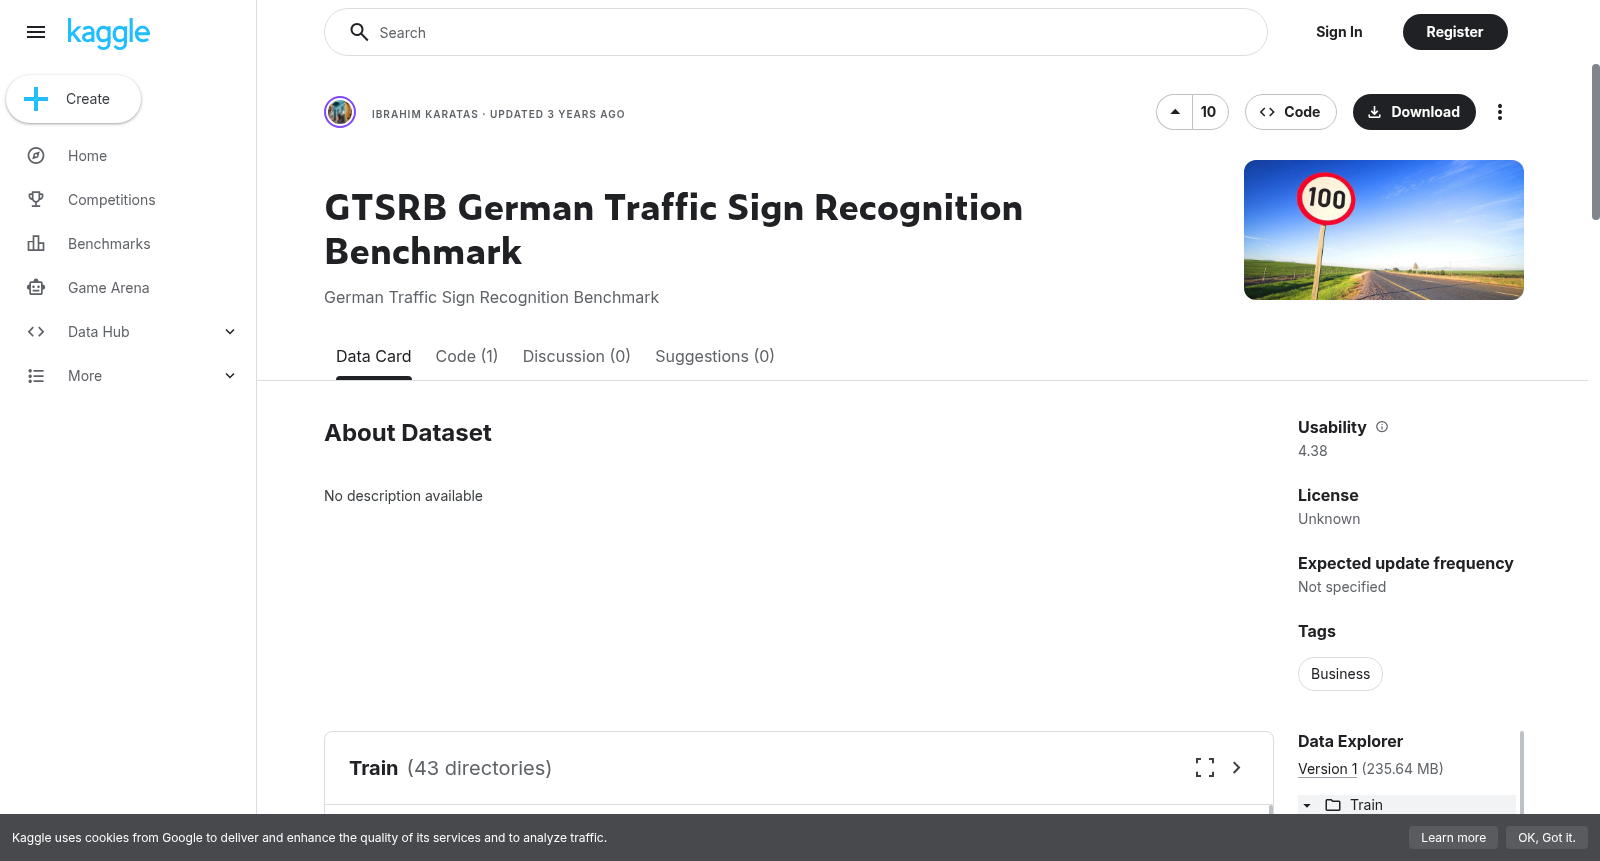This screenshot has width=1600, height=861.
Task: Click the Ibrahim Karatas author name
Action: tap(425, 114)
